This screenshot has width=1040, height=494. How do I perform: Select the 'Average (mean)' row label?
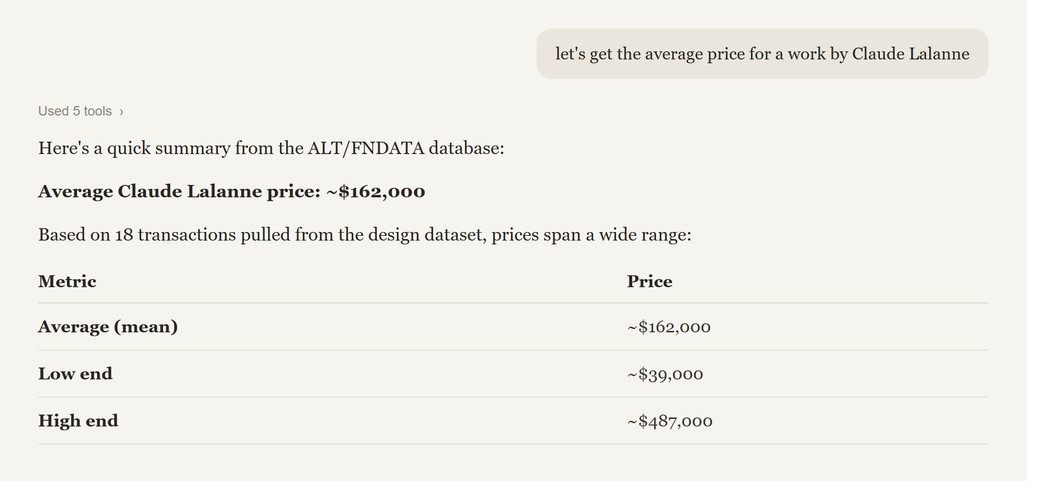tap(108, 327)
